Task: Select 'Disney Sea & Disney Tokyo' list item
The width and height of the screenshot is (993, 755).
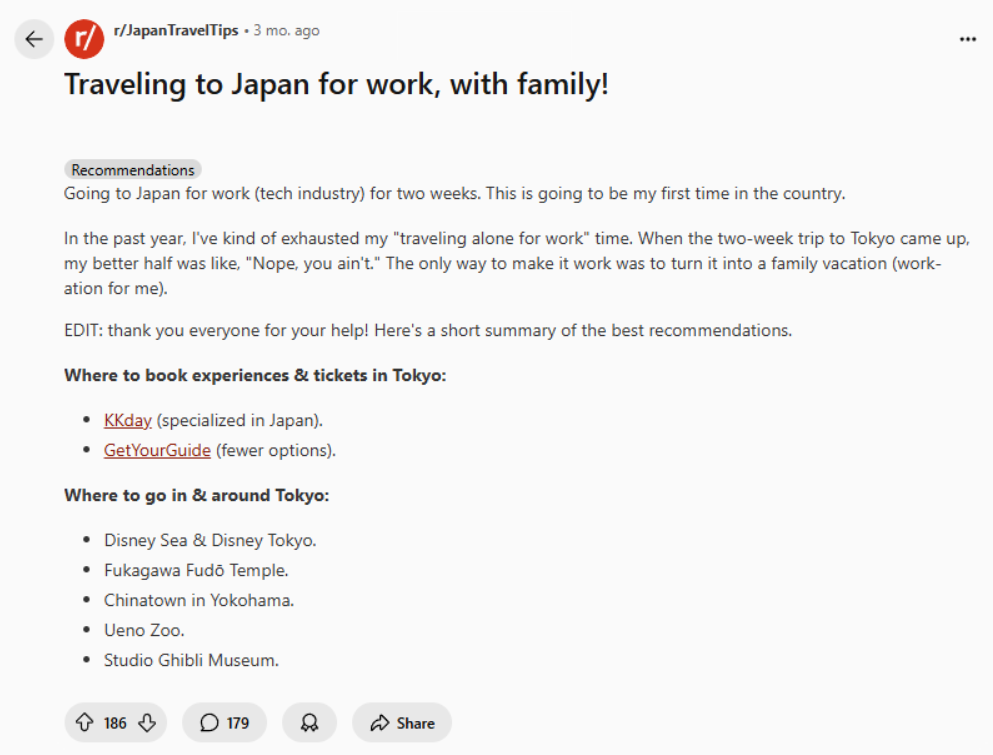Action: (x=210, y=540)
